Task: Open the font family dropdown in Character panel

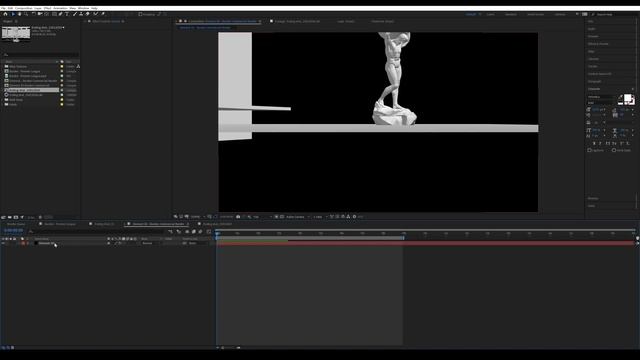Action: pyautogui.click(x=601, y=97)
